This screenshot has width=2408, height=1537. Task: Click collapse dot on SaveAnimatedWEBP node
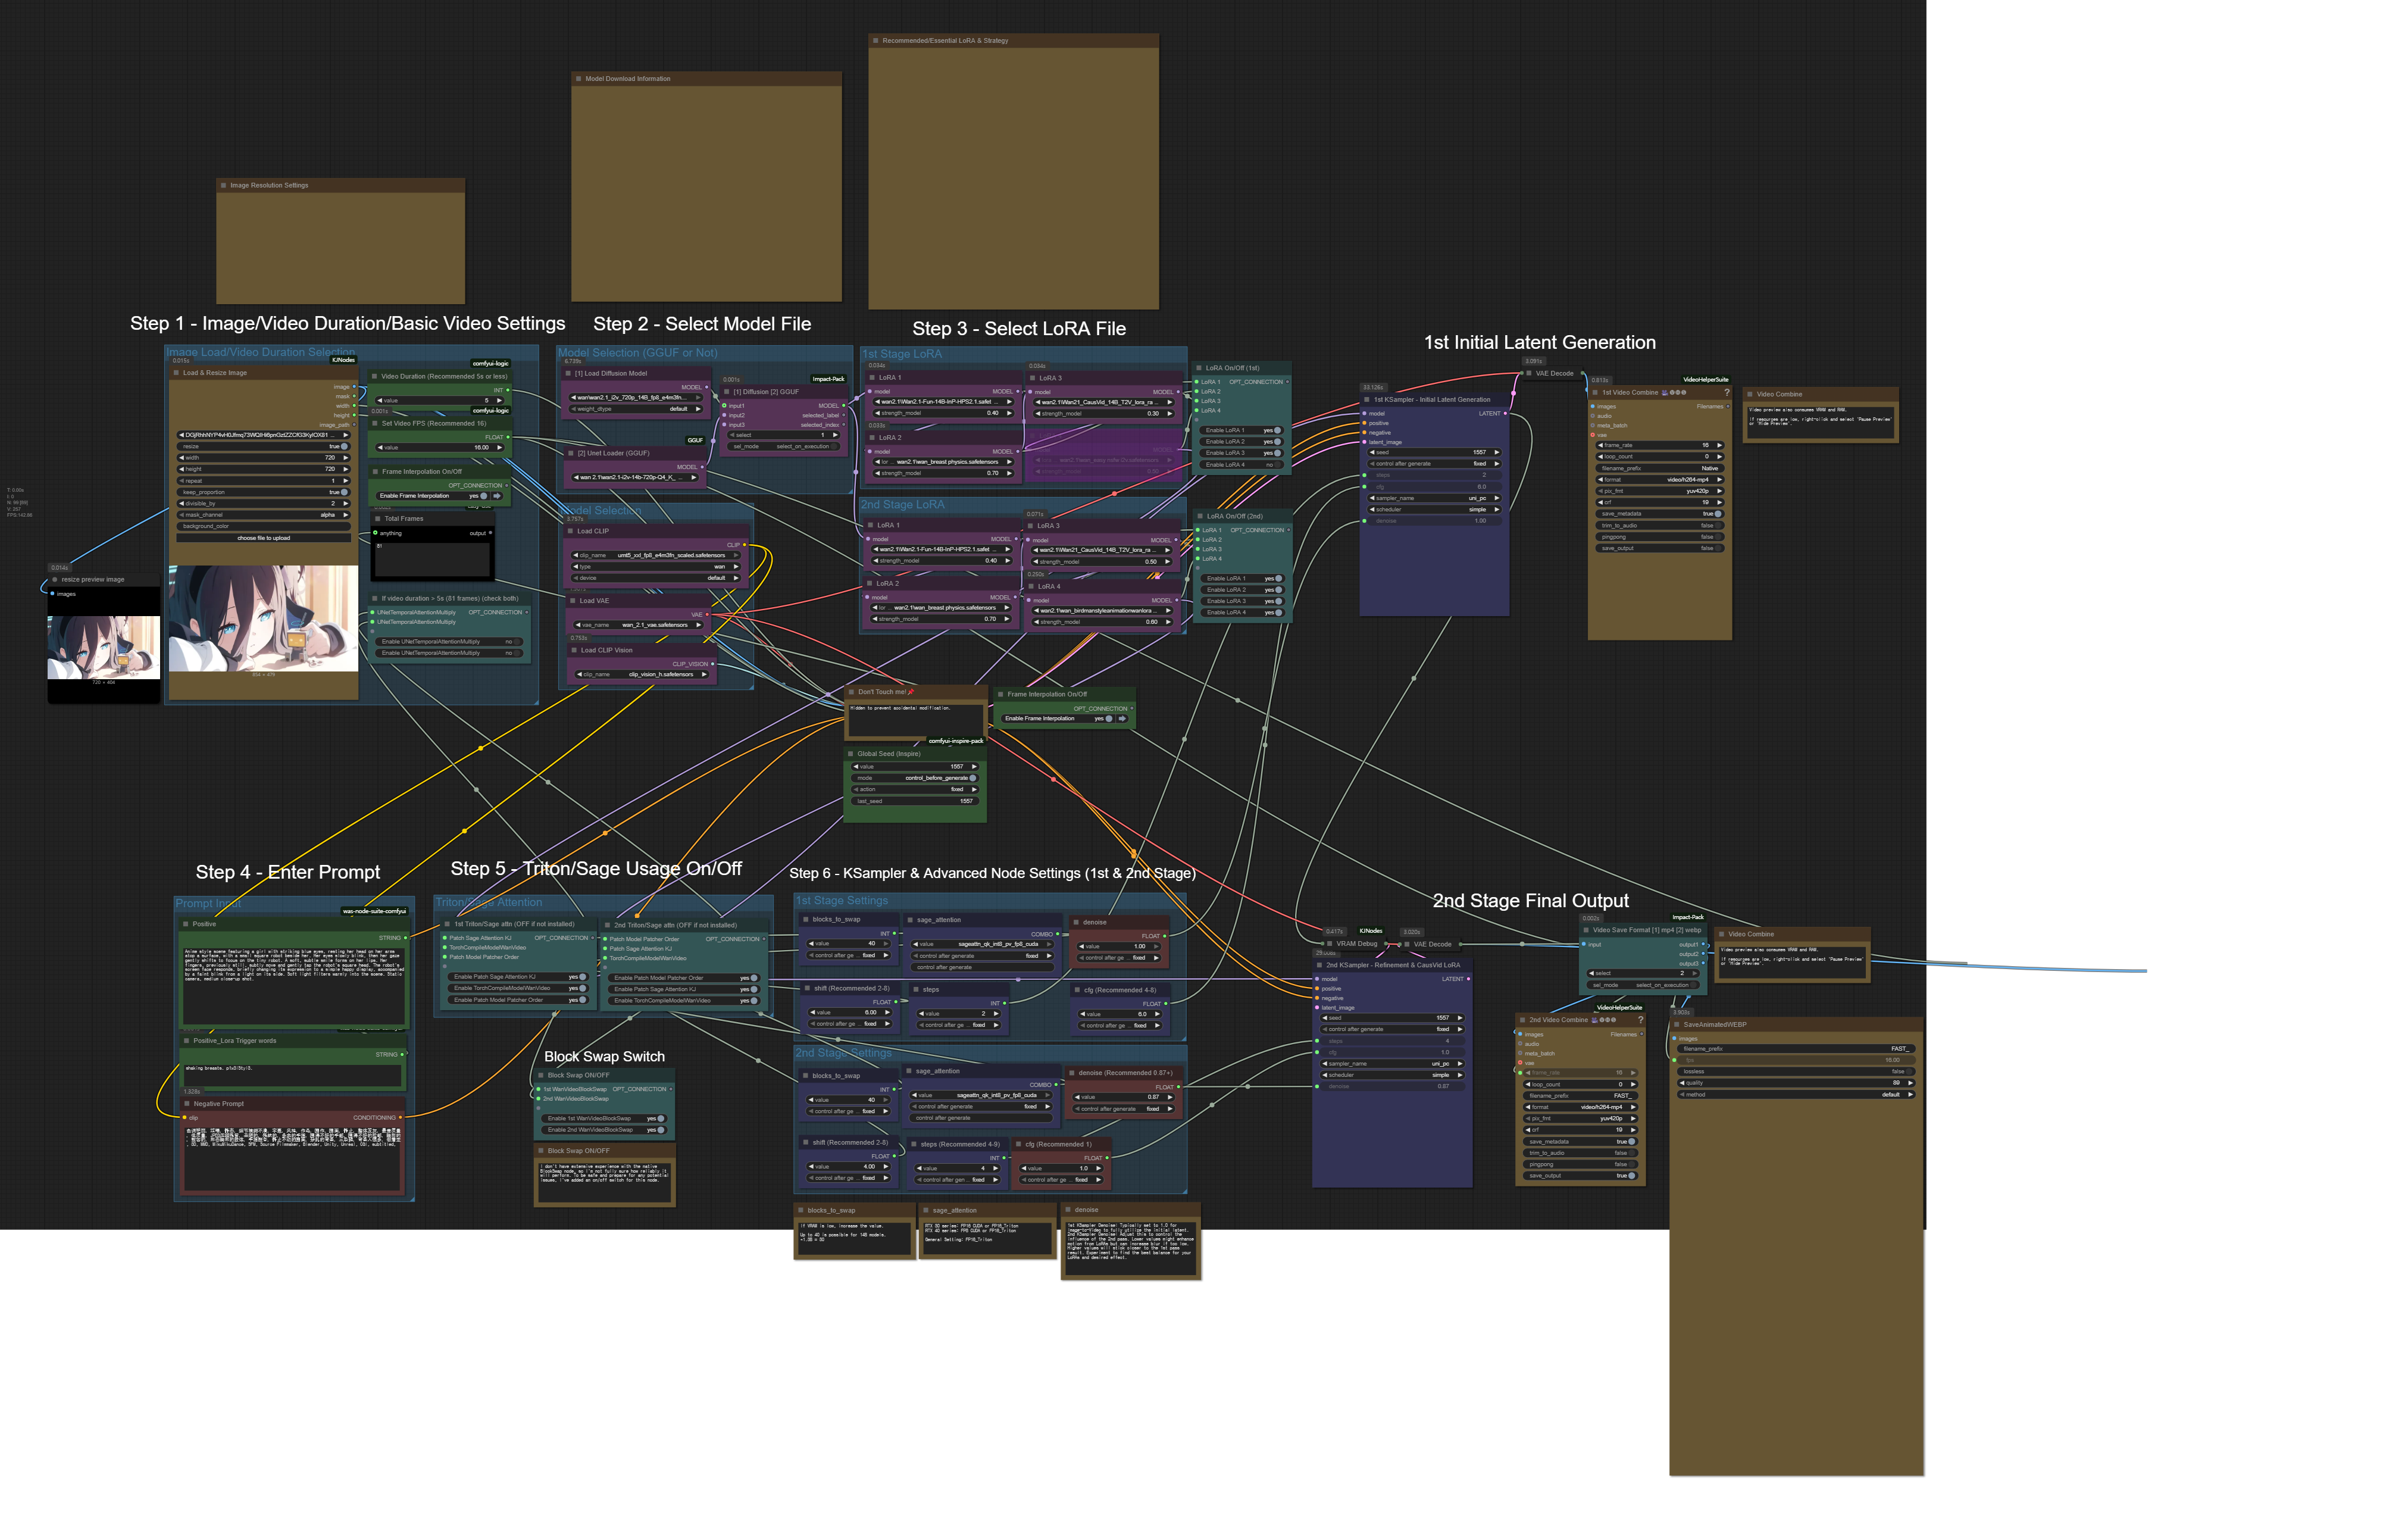pos(1677,1024)
